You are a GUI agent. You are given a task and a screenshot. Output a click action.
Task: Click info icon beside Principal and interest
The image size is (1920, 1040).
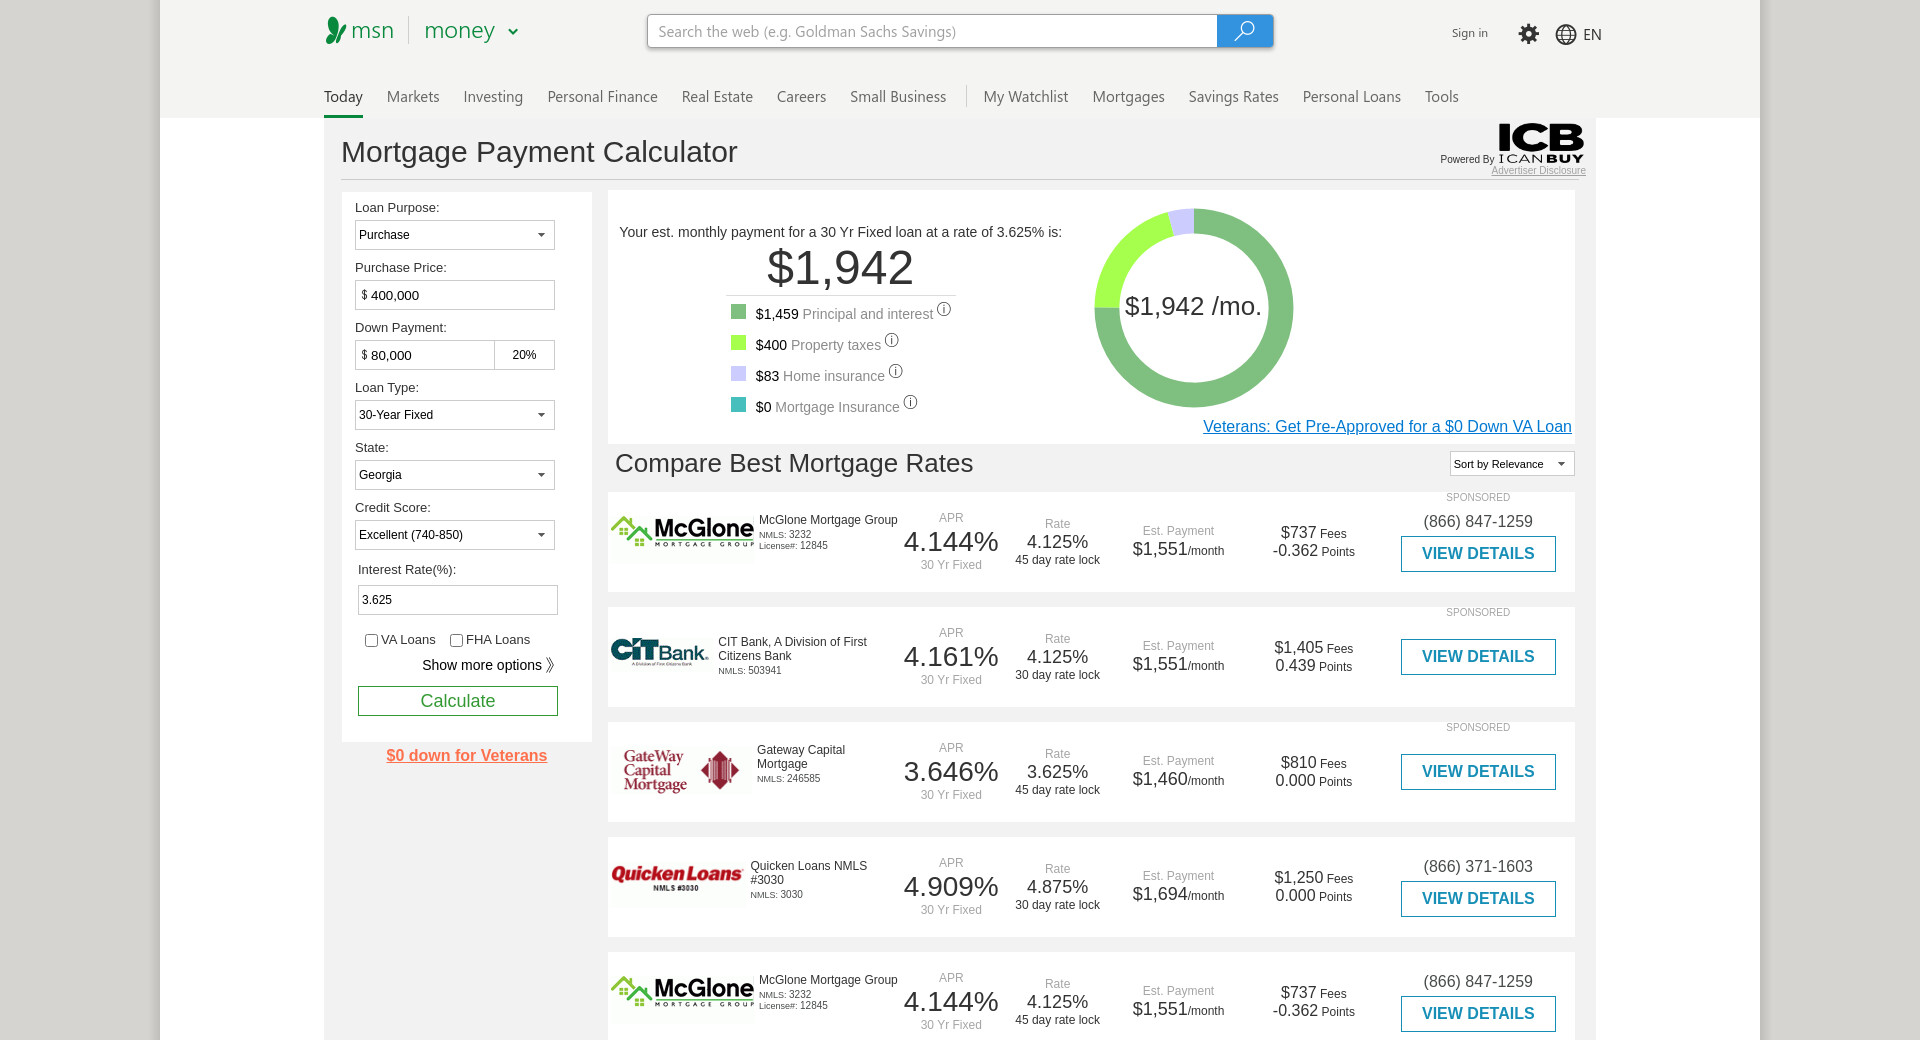point(943,310)
